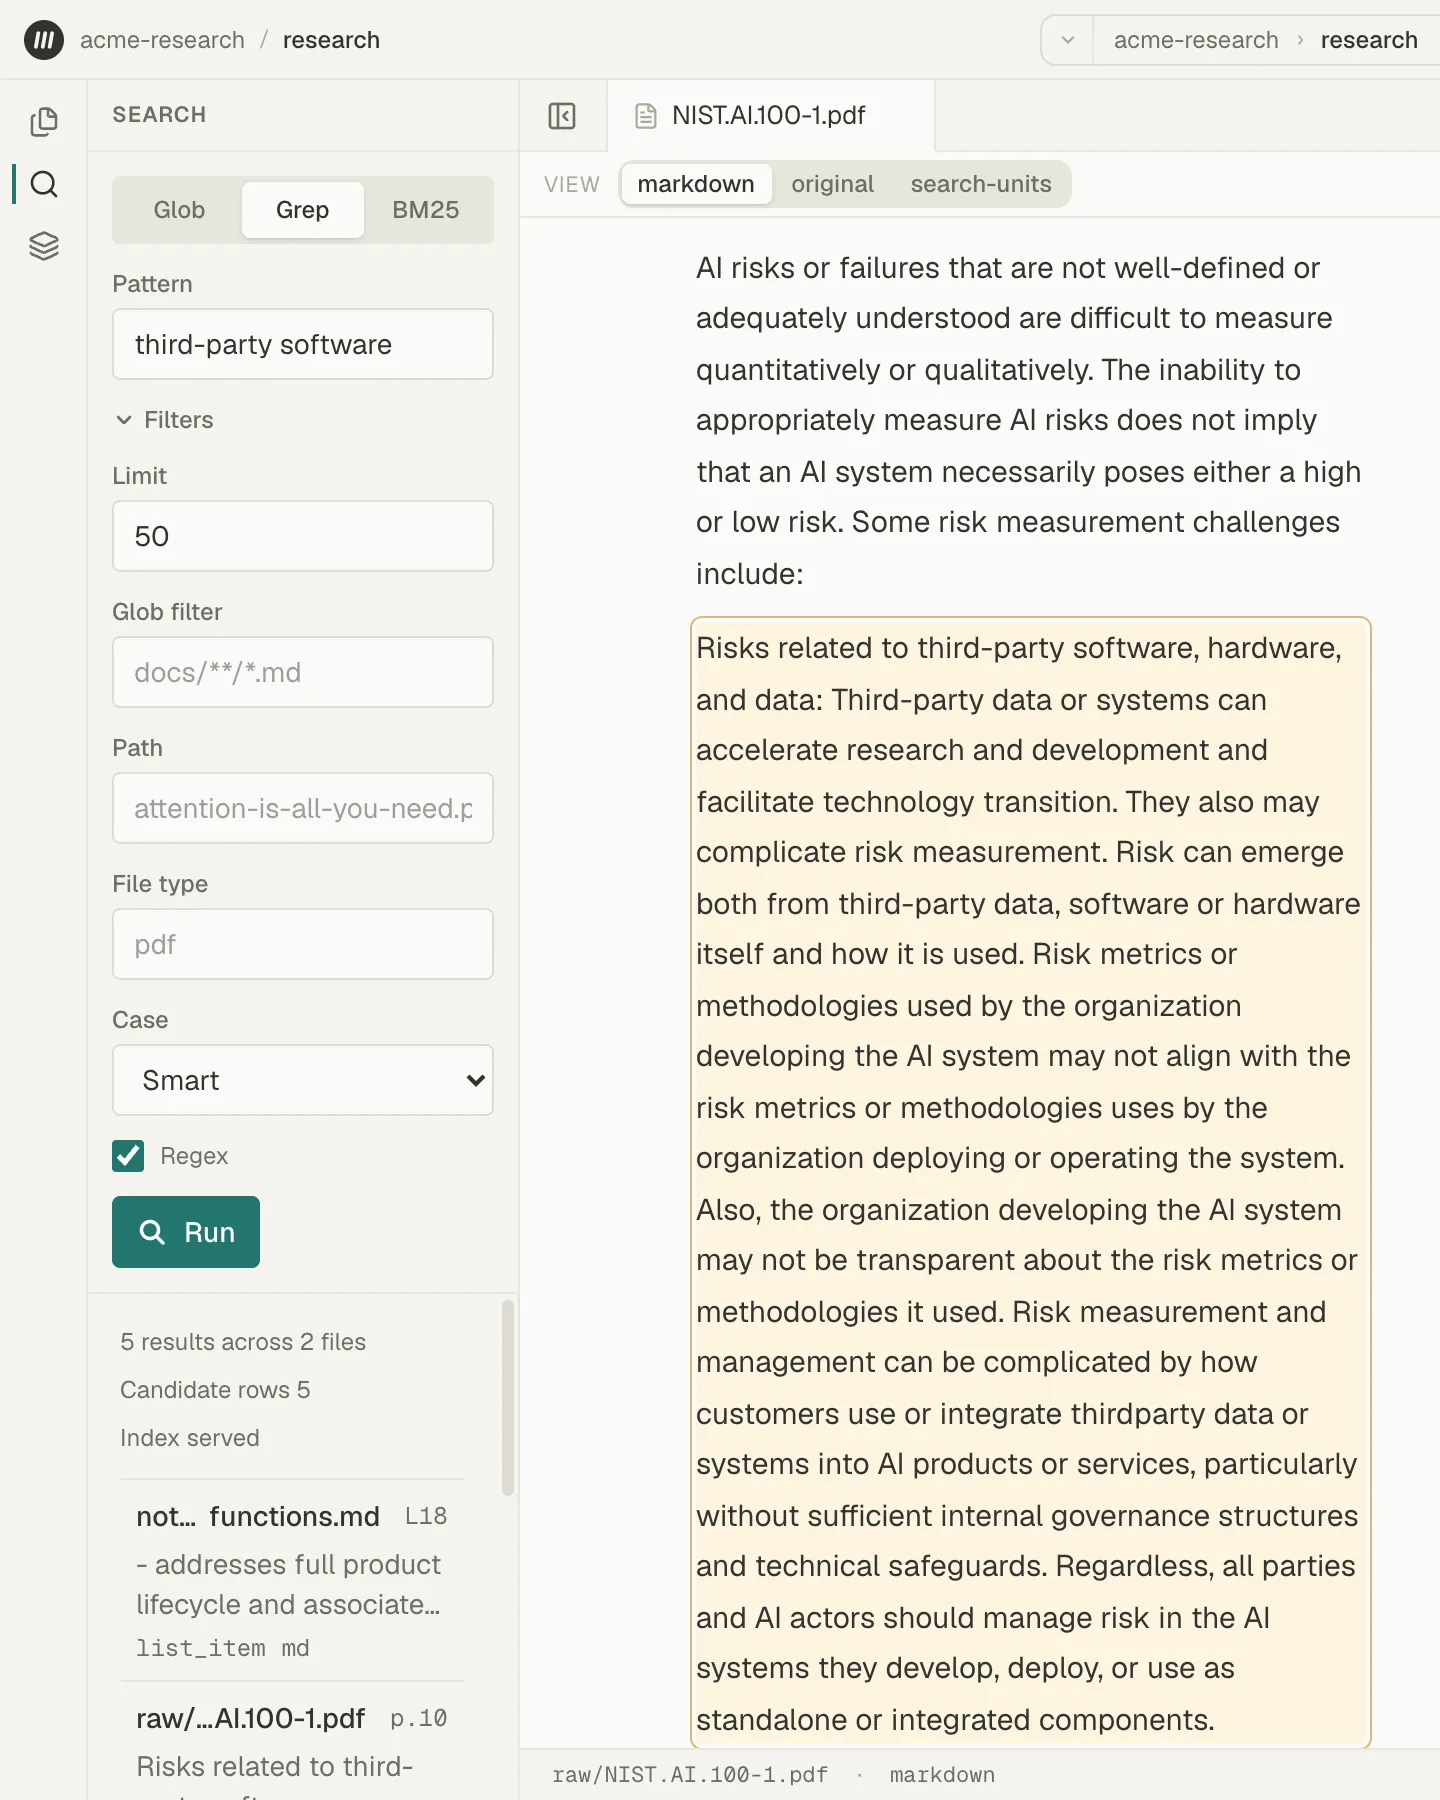The image size is (1440, 1800).
Task: Select the Grep search mode
Action: 303,210
